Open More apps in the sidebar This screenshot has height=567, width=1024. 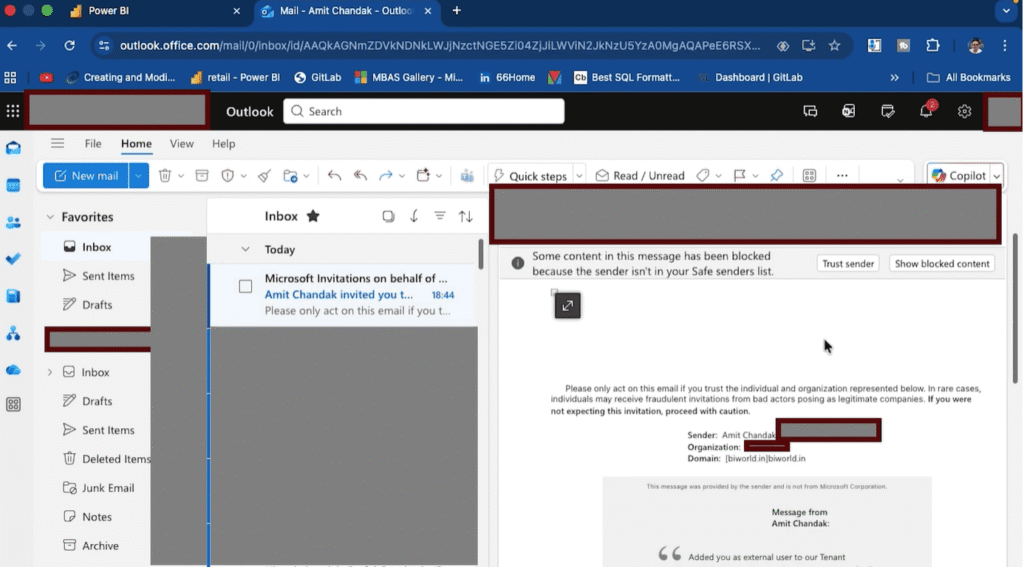point(13,404)
